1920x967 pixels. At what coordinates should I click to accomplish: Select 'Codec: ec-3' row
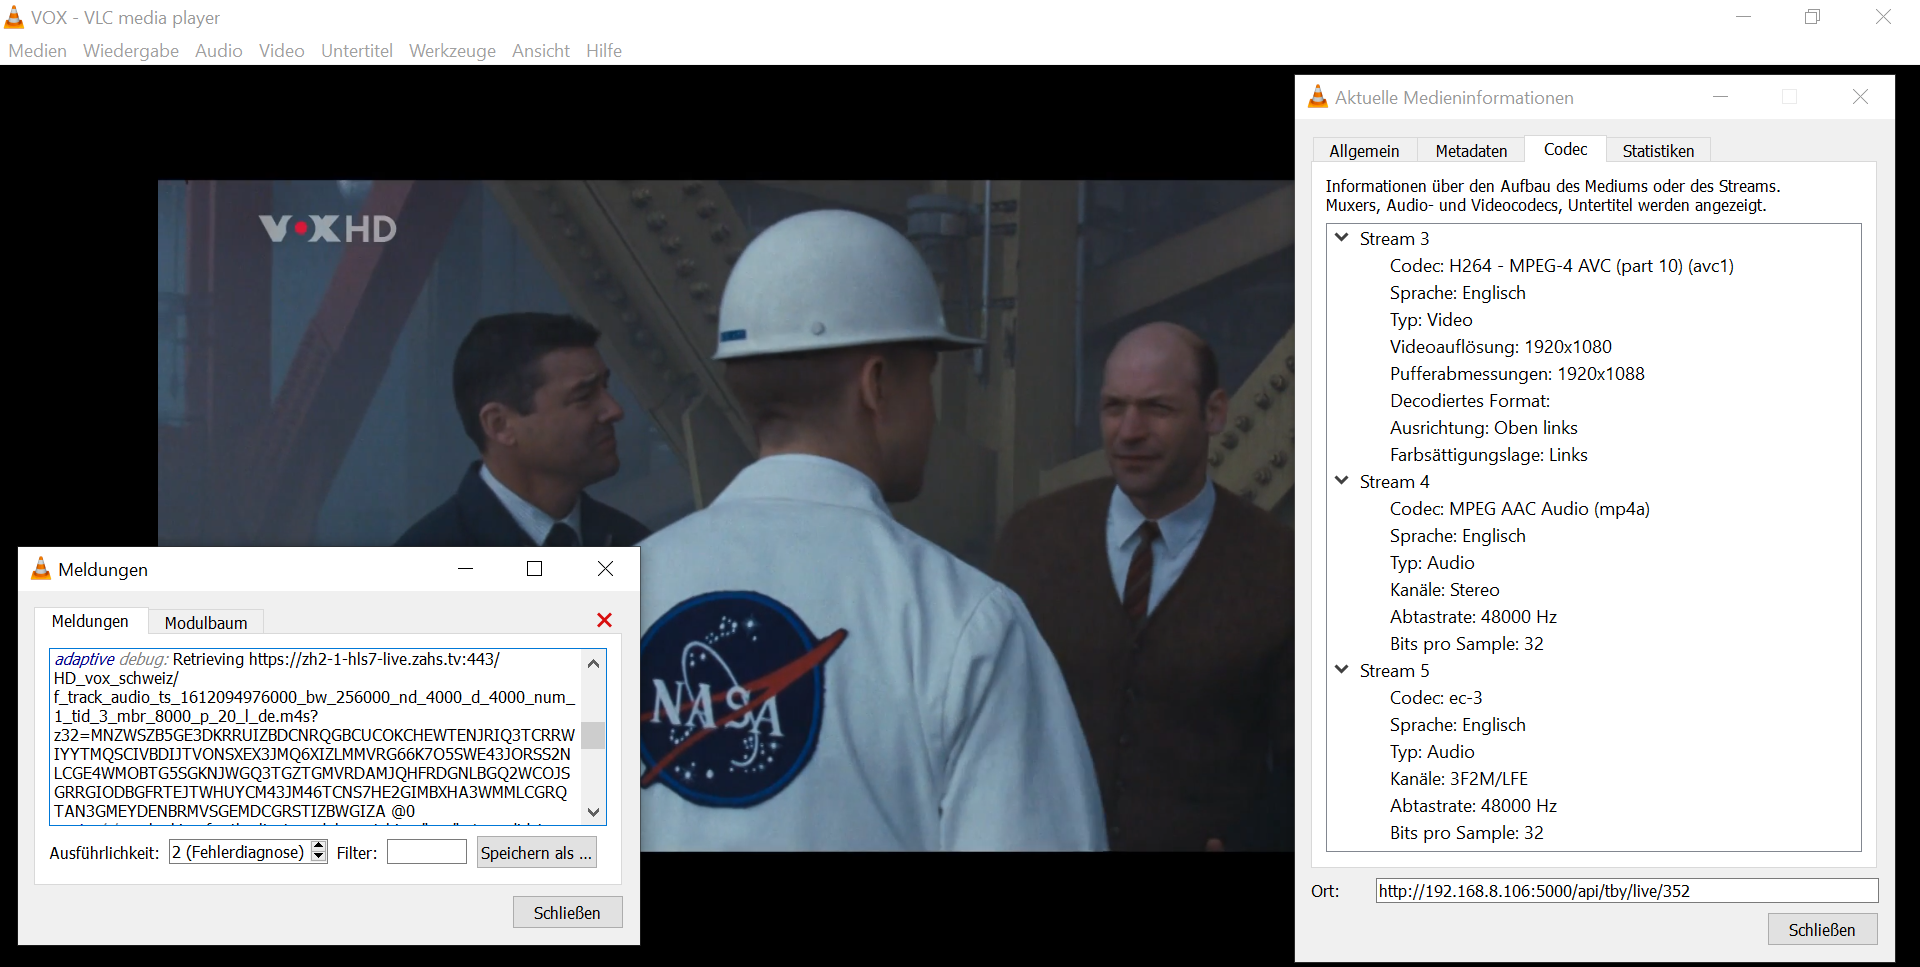[x=1435, y=698]
